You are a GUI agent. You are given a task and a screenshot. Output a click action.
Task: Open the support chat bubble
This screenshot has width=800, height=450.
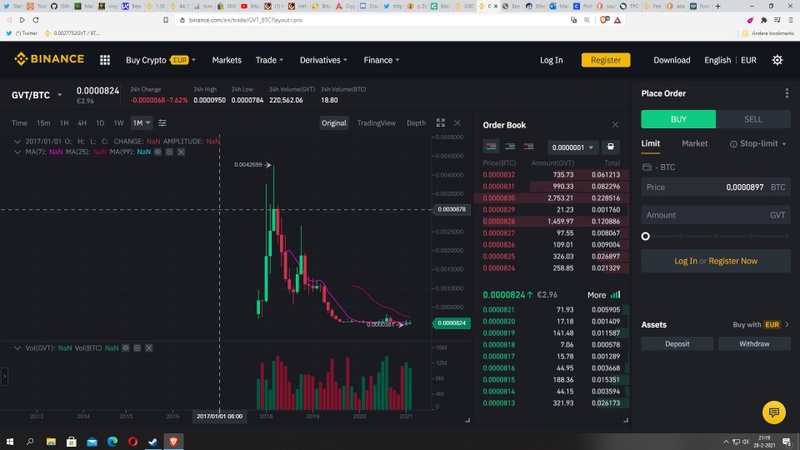pos(773,412)
